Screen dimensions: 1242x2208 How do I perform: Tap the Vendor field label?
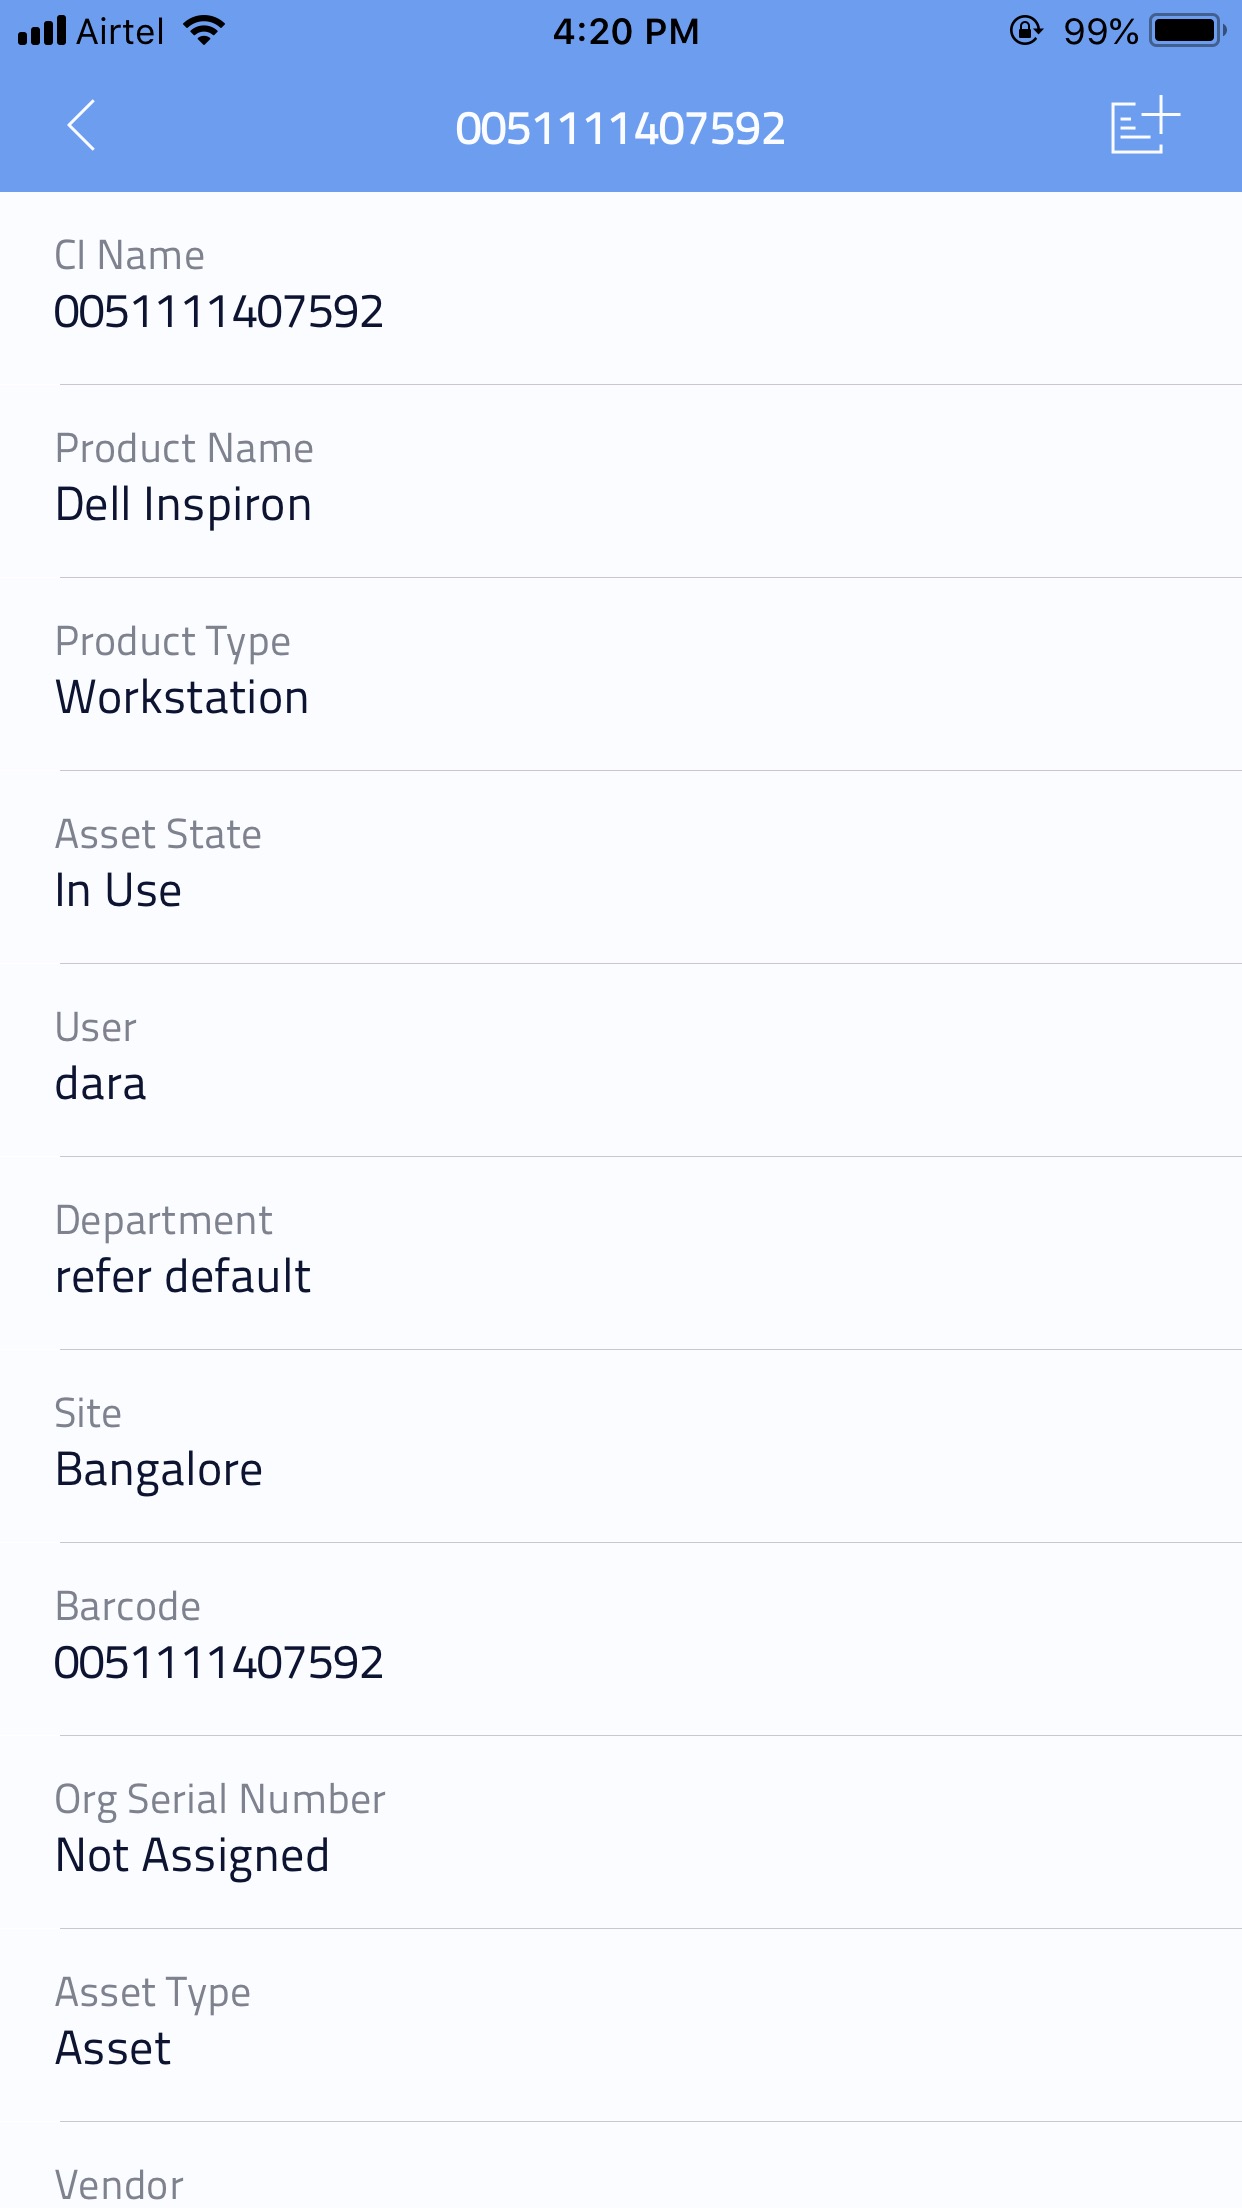click(x=120, y=2185)
